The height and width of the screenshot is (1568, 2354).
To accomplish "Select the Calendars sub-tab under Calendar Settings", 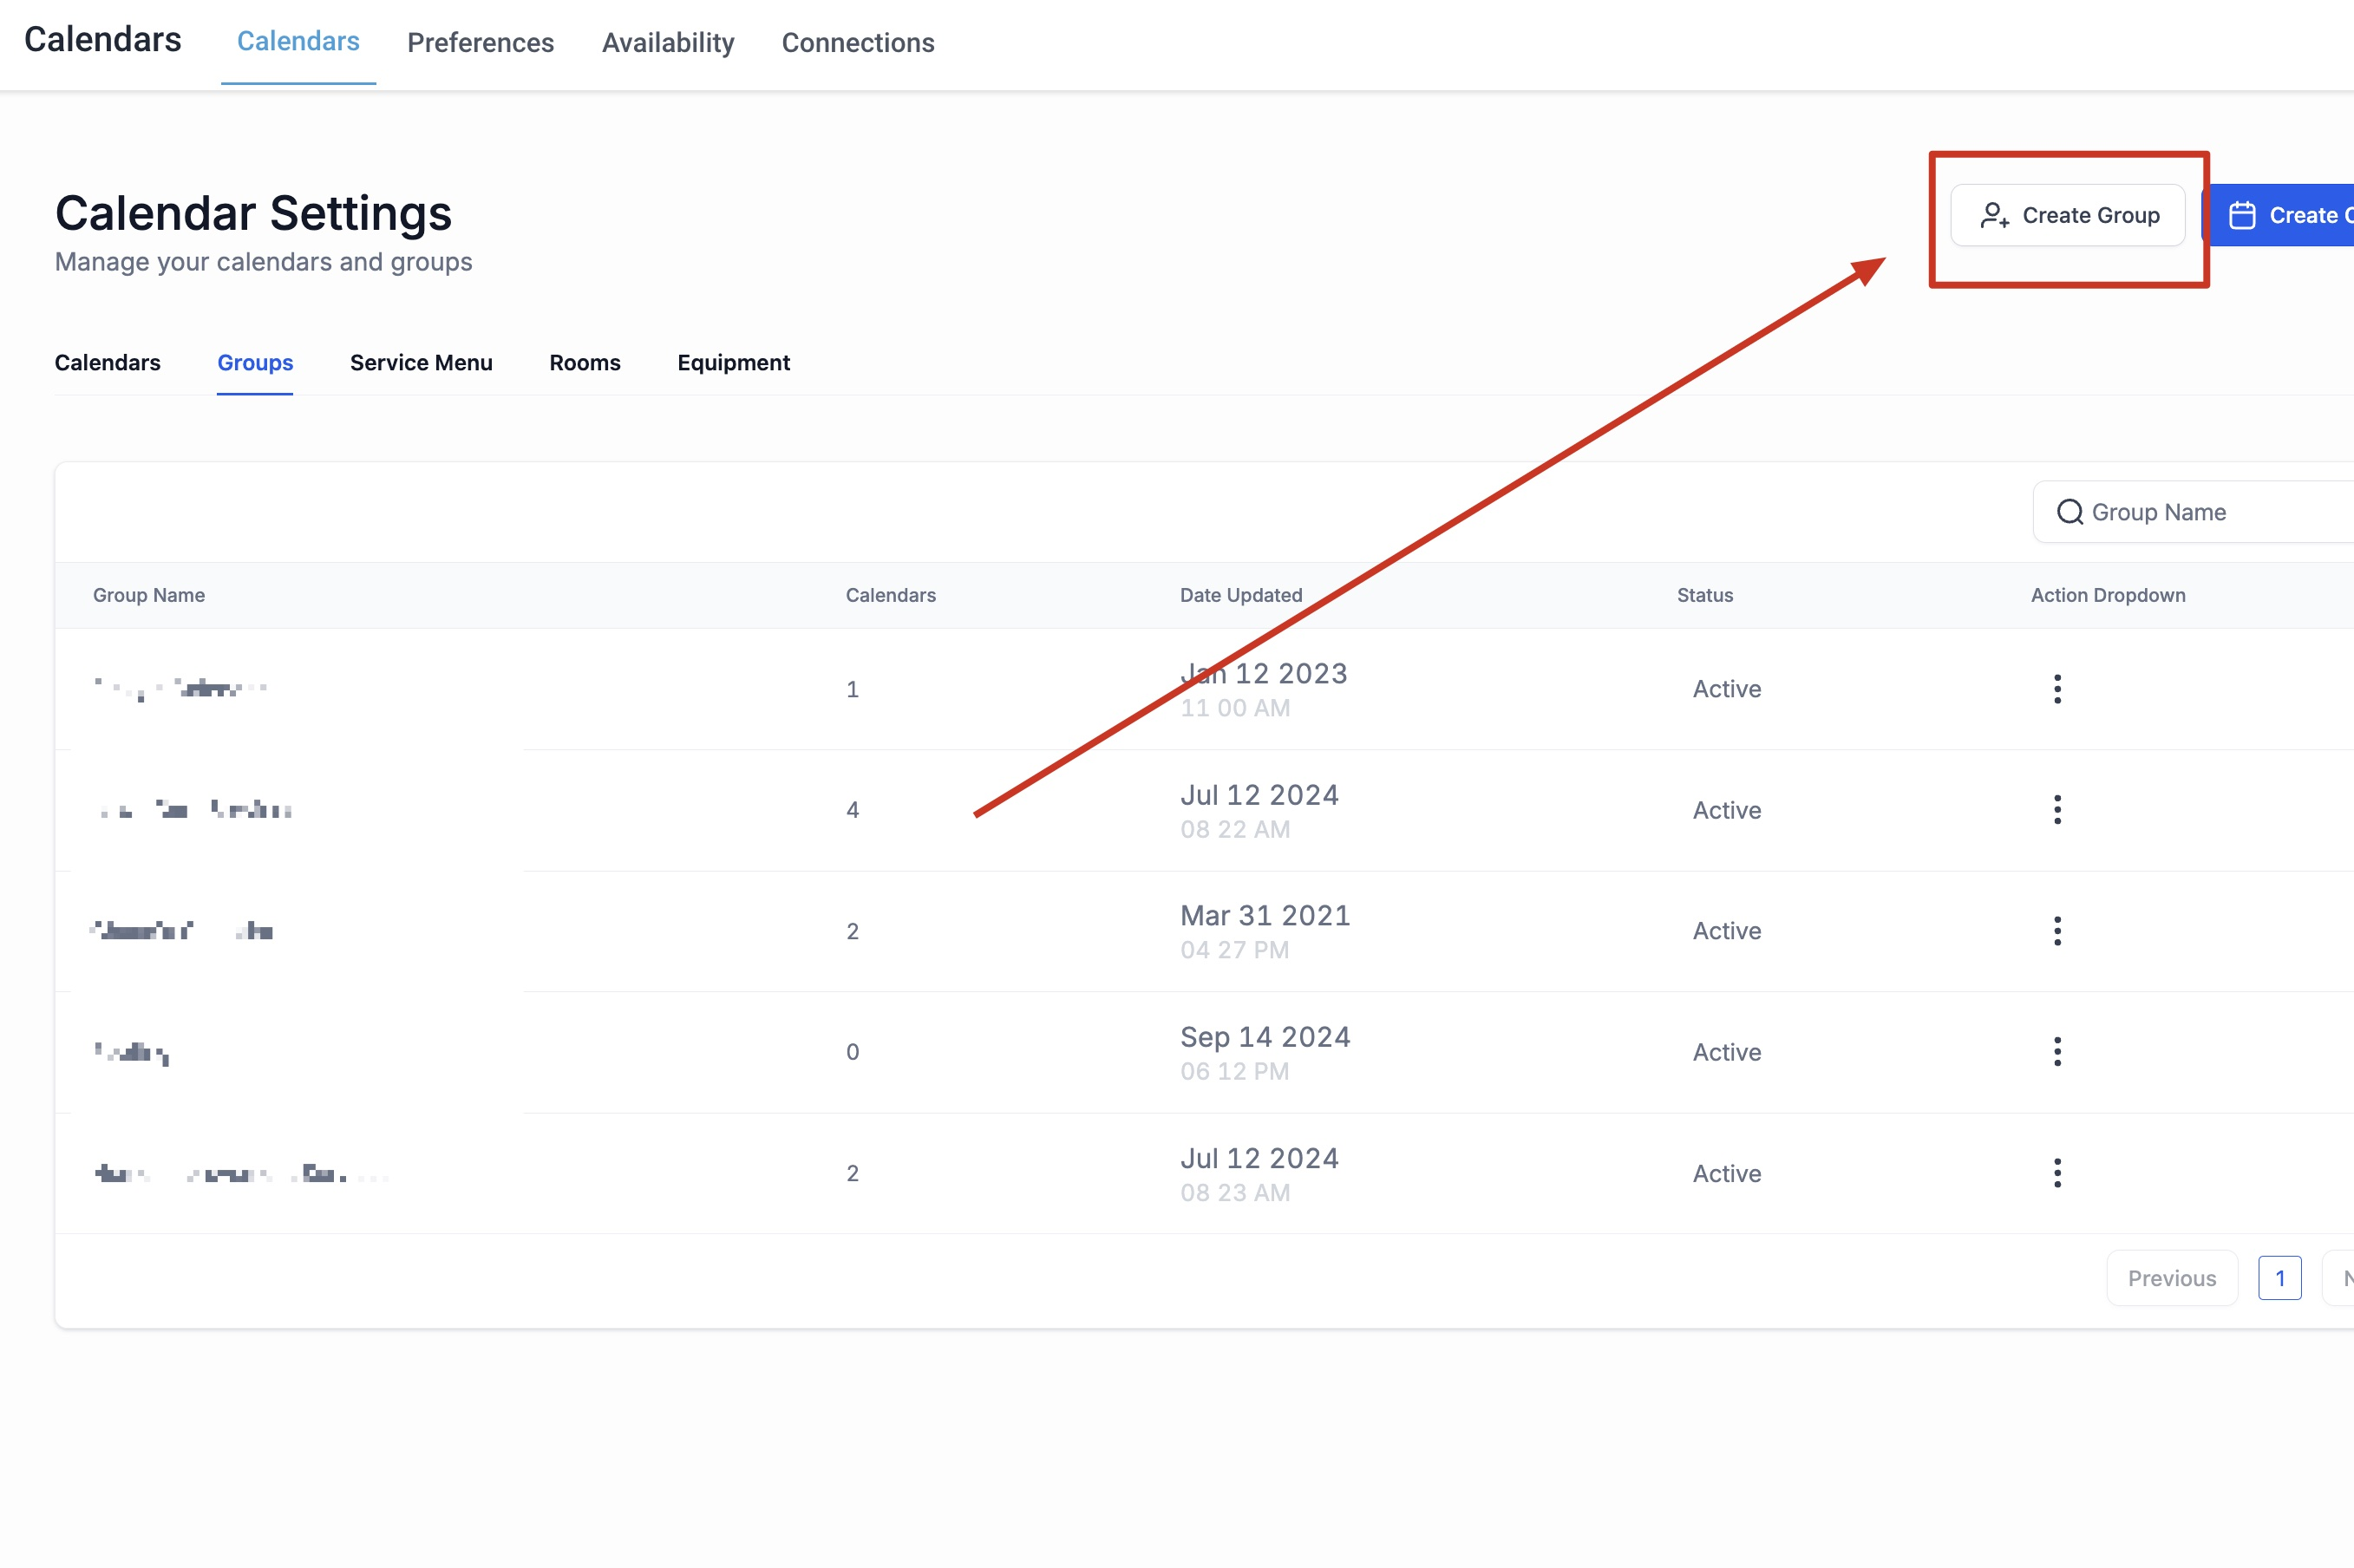I will [x=107, y=363].
